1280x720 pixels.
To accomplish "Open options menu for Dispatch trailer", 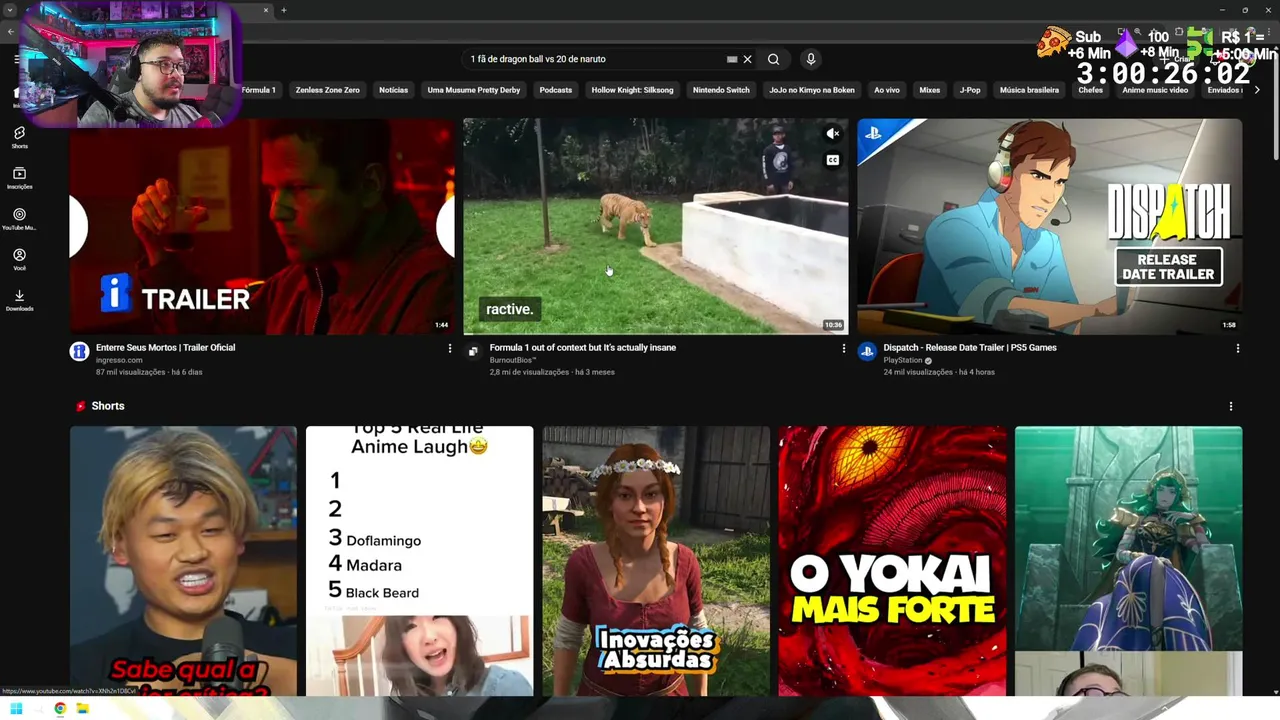I will tap(1237, 349).
